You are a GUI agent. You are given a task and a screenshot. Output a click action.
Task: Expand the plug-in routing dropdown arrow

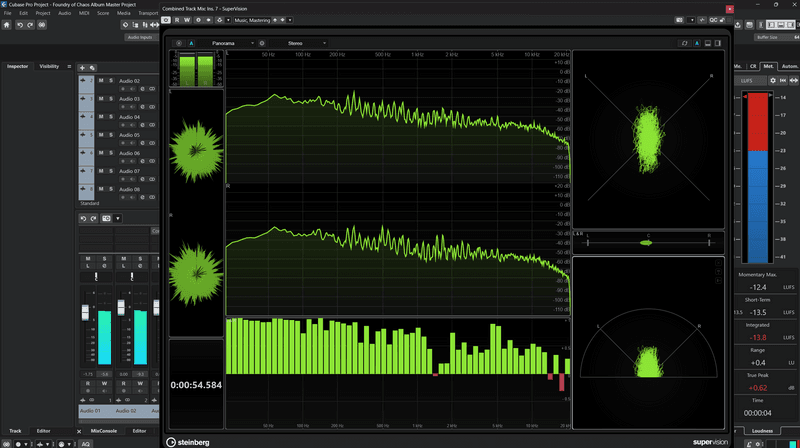(x=228, y=20)
